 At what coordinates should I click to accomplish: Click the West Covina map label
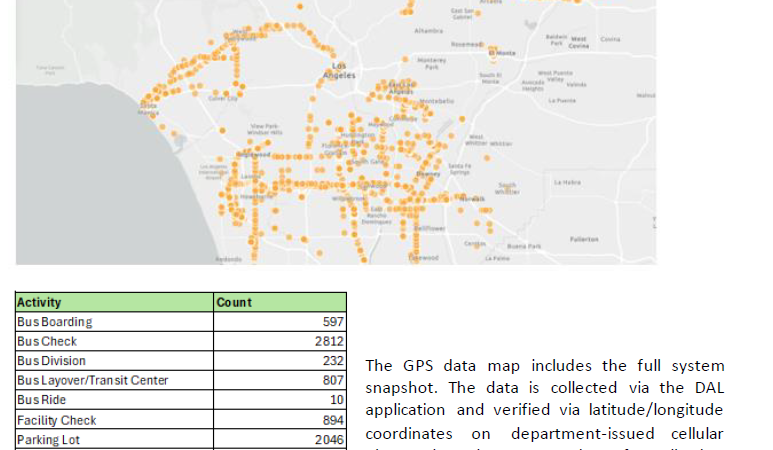coord(579,42)
